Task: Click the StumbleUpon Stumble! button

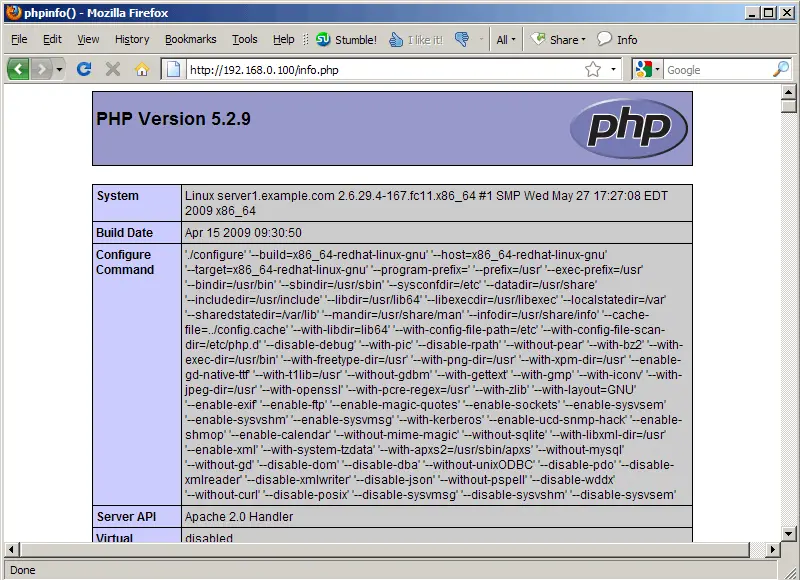Action: coord(346,39)
